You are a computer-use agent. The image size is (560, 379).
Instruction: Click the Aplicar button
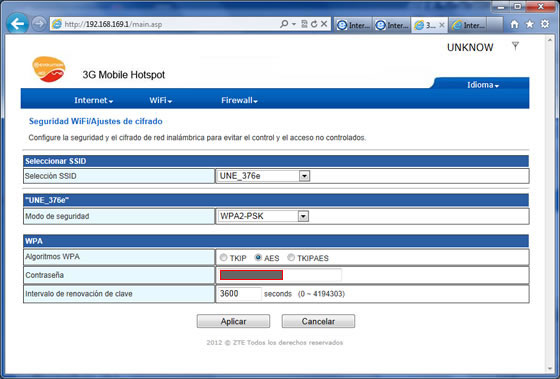click(x=233, y=321)
